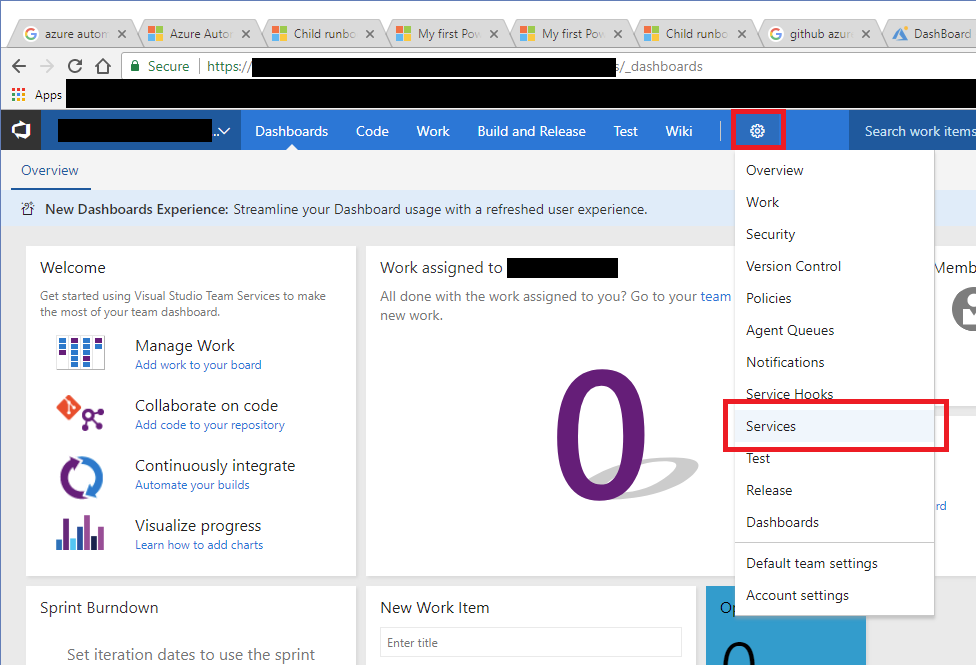This screenshot has height=665, width=976.
Task: Click the 'team' link in work assigned widget
Action: pyautogui.click(x=715, y=296)
